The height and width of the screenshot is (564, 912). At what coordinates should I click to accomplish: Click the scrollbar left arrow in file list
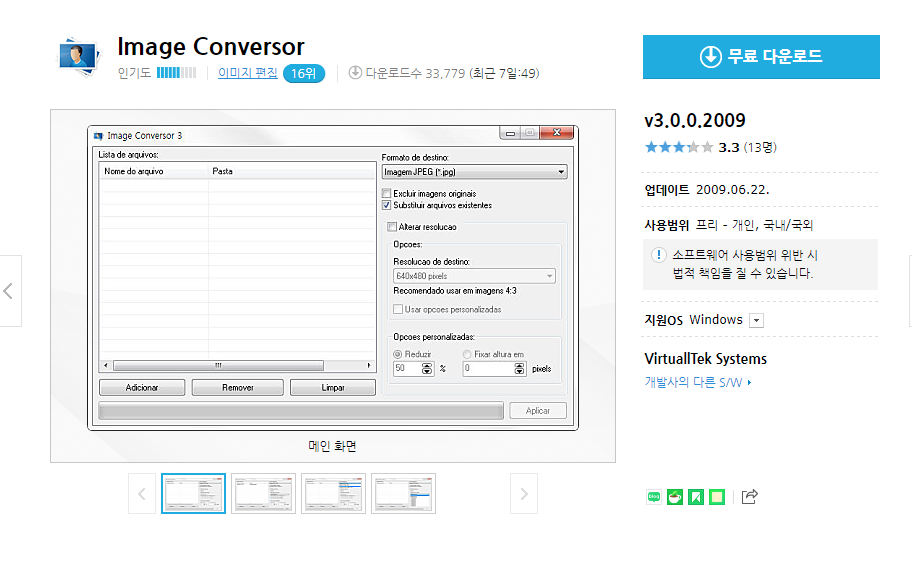click(x=106, y=366)
